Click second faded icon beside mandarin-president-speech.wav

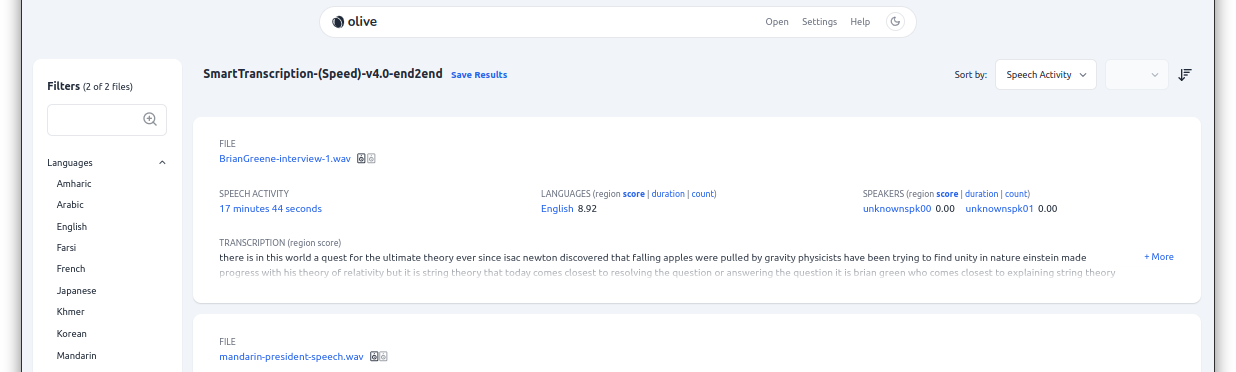(x=383, y=356)
